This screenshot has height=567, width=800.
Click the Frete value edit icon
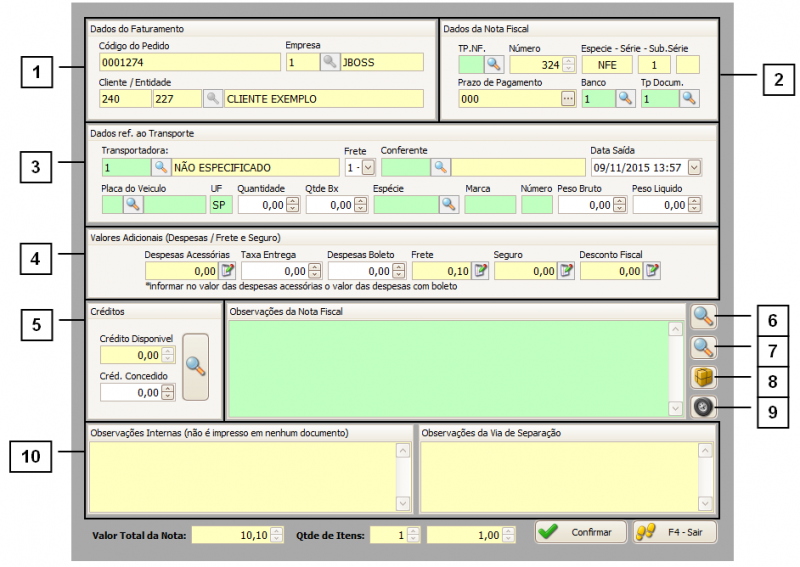pos(480,270)
